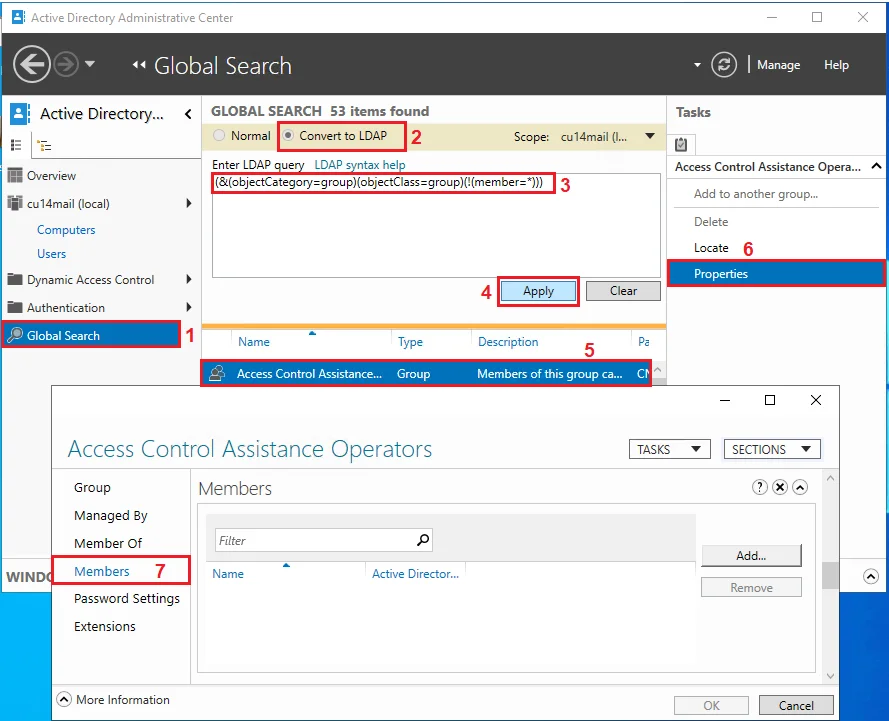Screen dimensions: 889x721
Task: Select the Normal search radio button
Action: 219,136
